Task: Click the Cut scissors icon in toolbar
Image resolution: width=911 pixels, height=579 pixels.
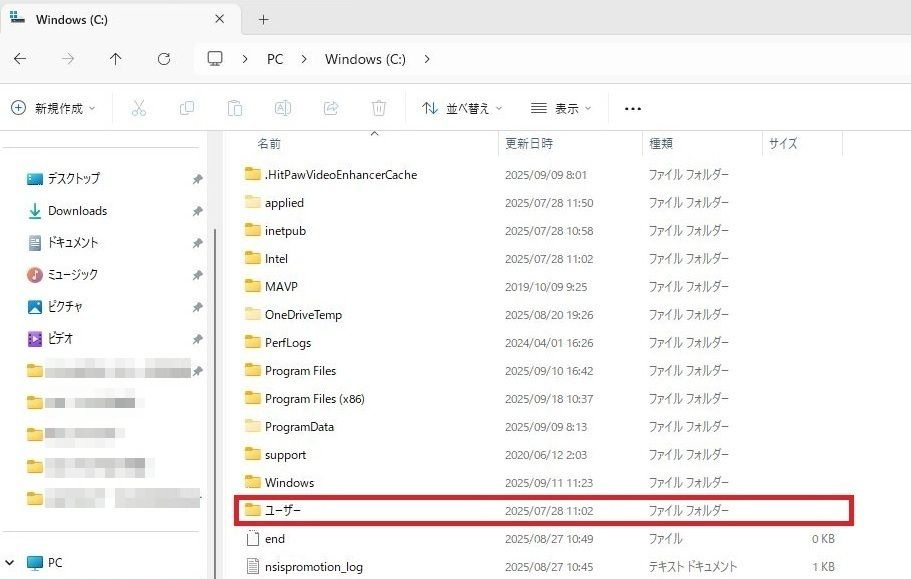Action: click(139, 108)
